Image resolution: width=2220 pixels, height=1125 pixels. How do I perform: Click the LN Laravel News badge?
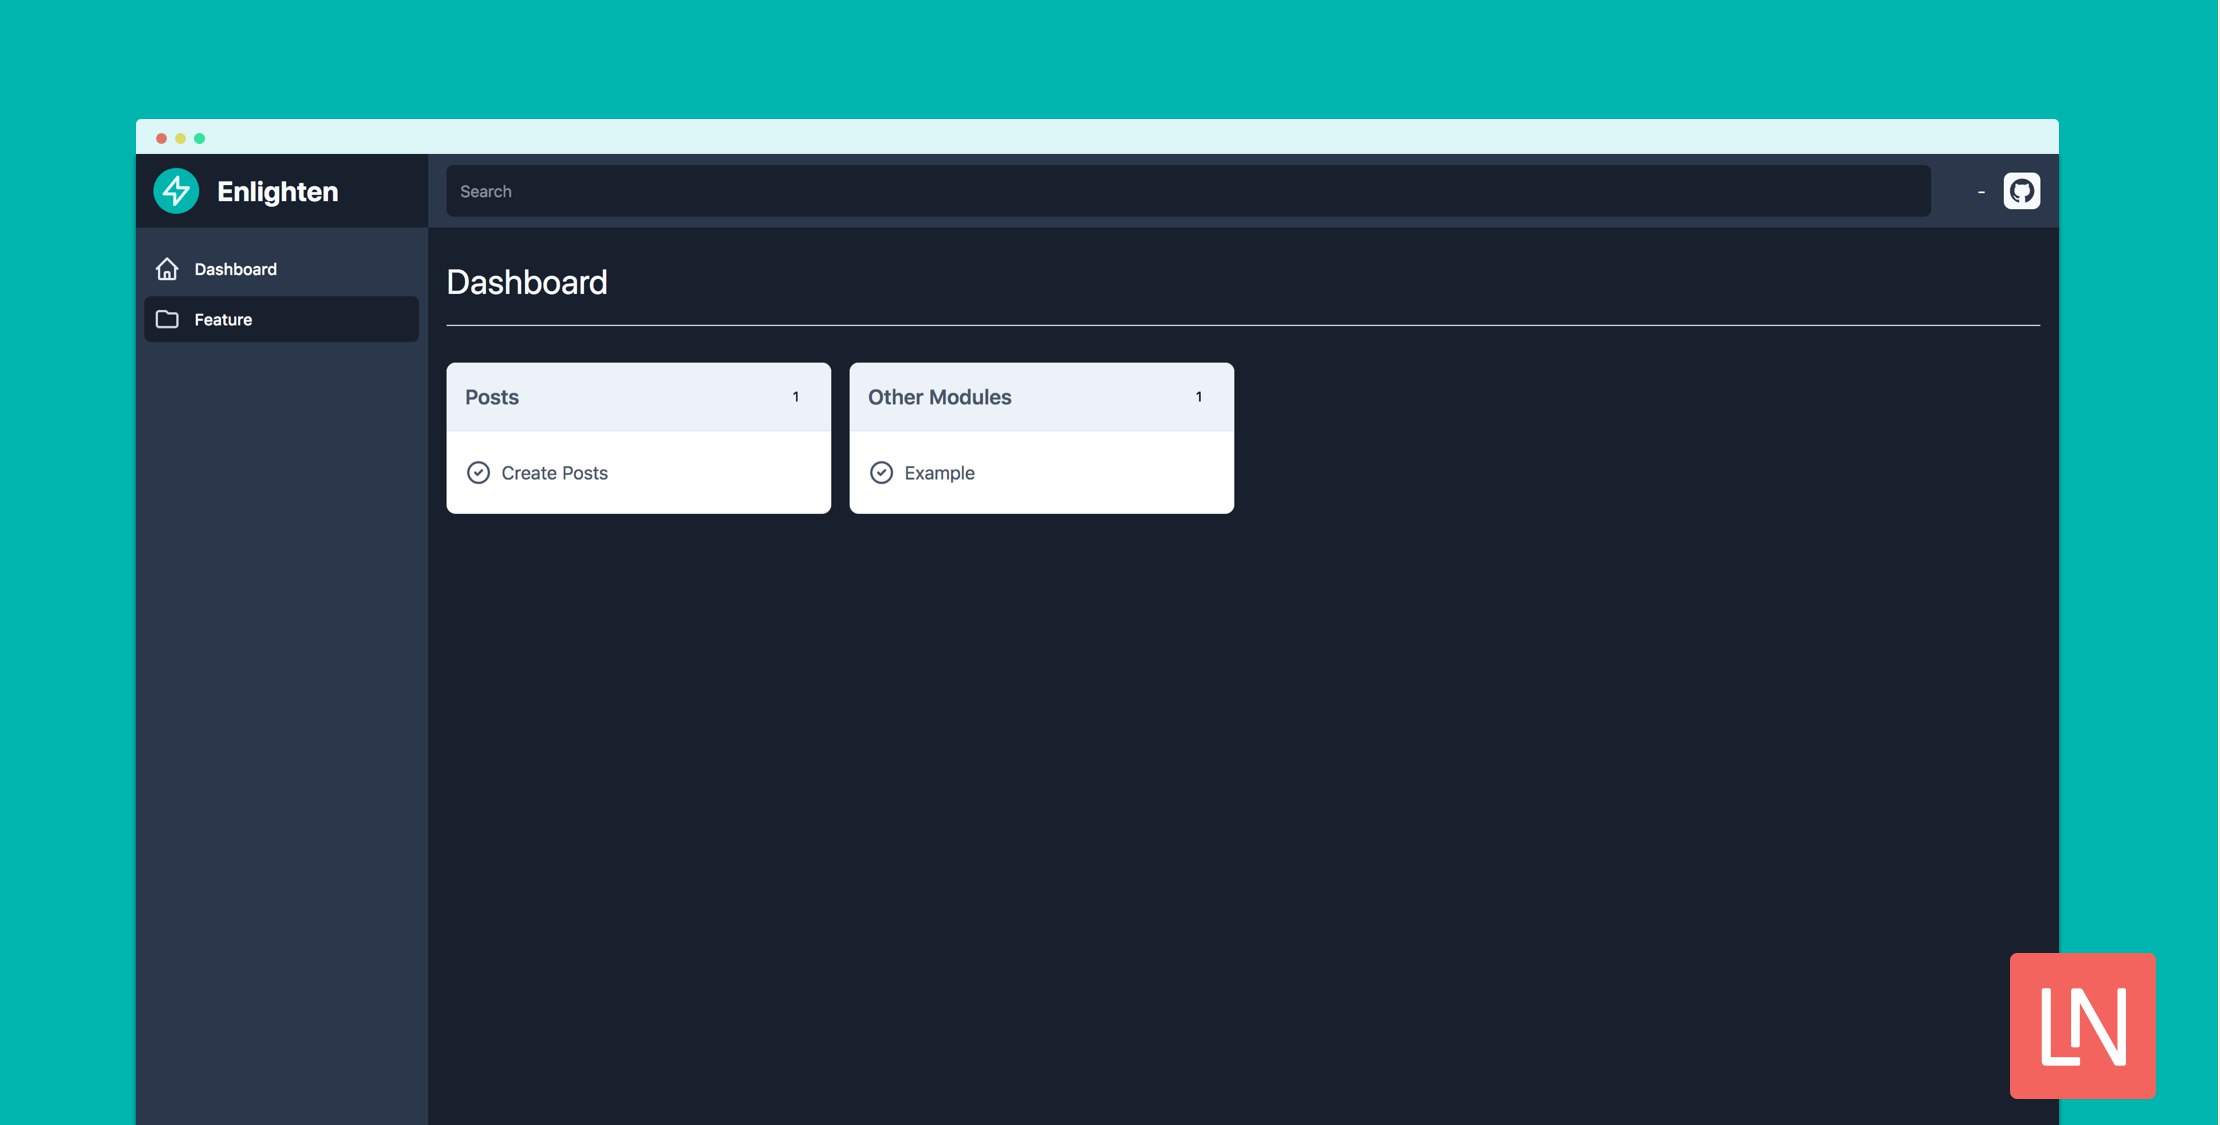pyautogui.click(x=2082, y=1025)
